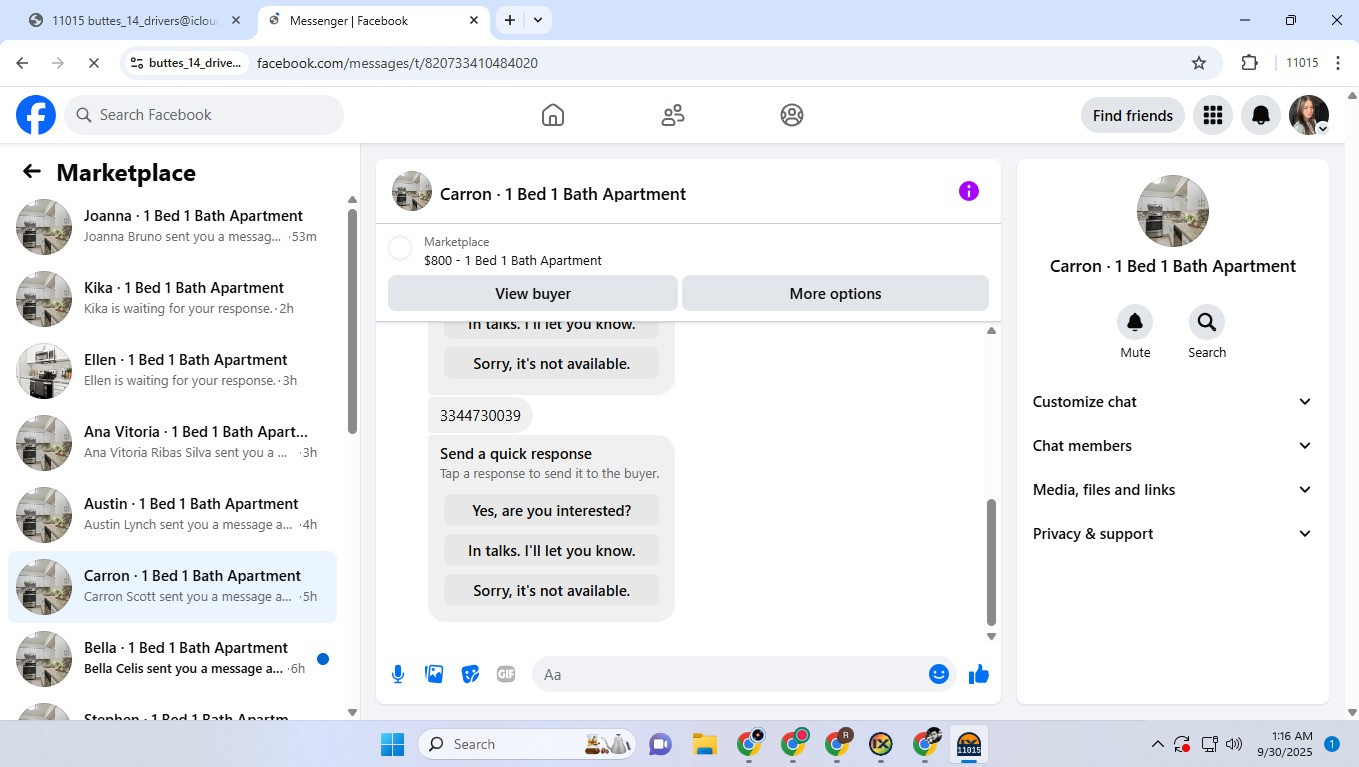Open Bella's unread conversation
This screenshot has width=1359, height=767.
pyautogui.click(x=172, y=658)
